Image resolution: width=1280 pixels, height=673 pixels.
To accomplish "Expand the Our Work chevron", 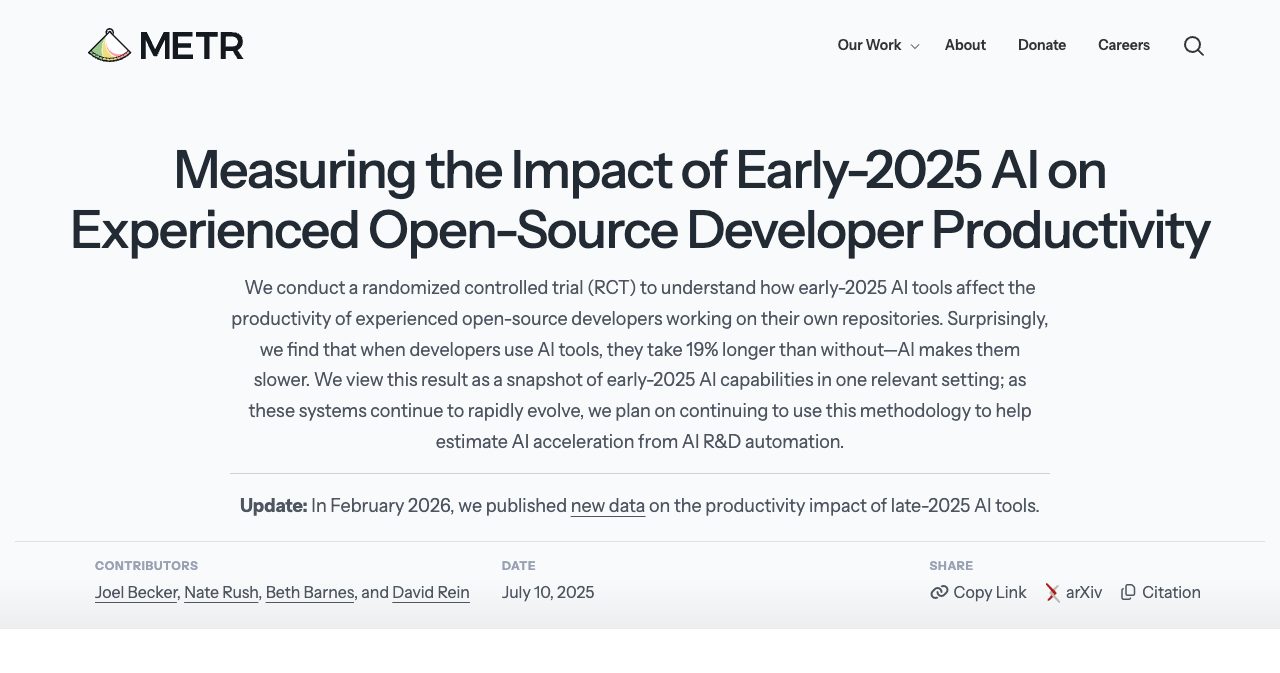I will pyautogui.click(x=914, y=46).
